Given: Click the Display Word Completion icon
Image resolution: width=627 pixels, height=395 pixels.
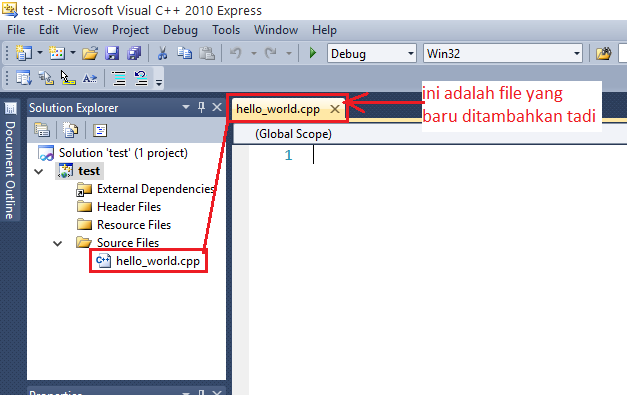Looking at the screenshot, I should click(90, 78).
